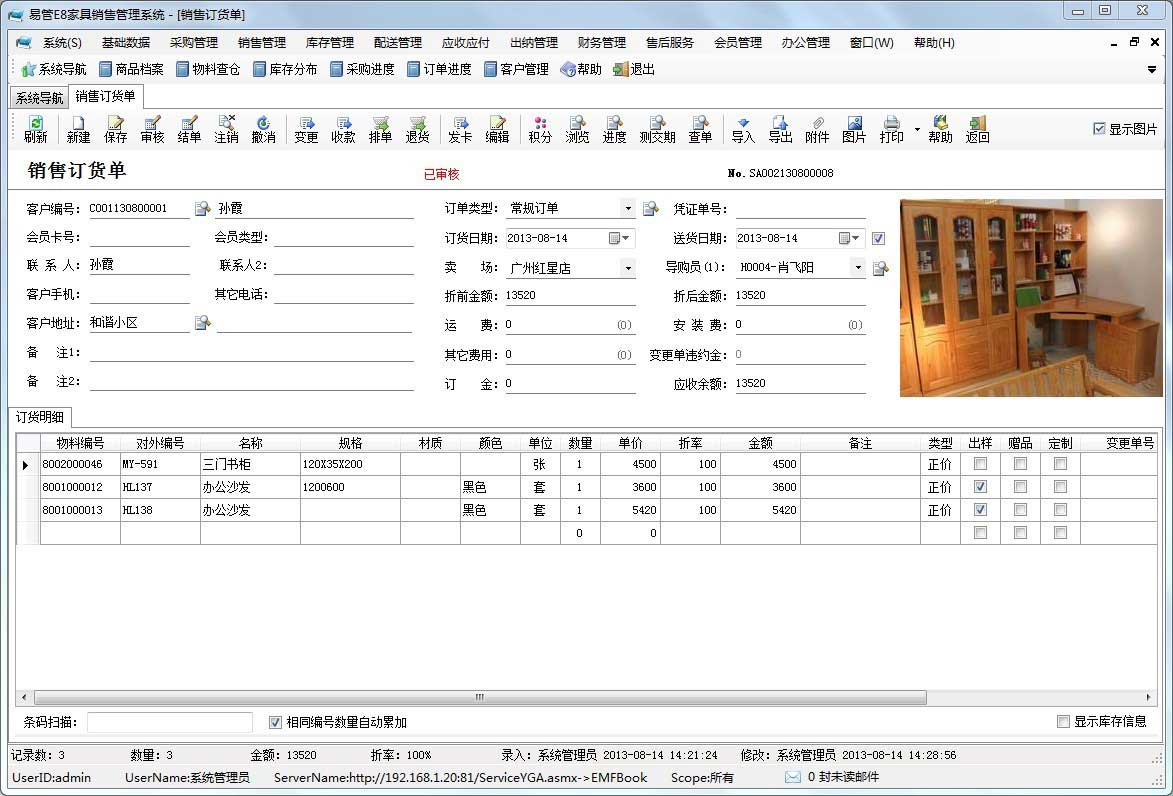Click the 打印 print icon
The image size is (1173, 796).
click(891, 129)
